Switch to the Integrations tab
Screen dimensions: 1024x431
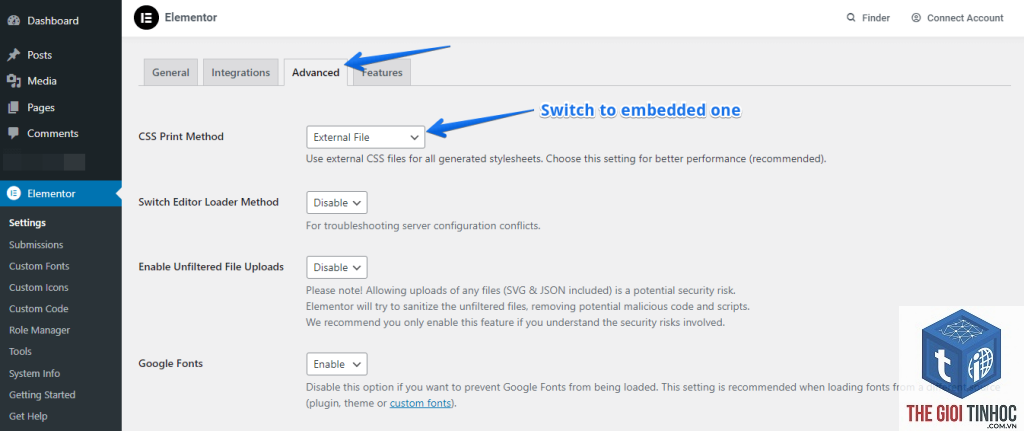click(240, 72)
